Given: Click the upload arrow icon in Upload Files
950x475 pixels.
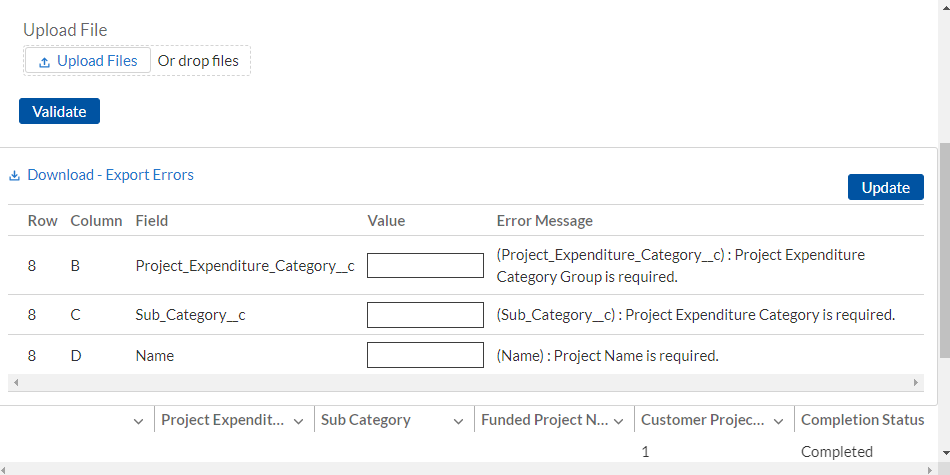Looking at the screenshot, I should (x=44, y=62).
